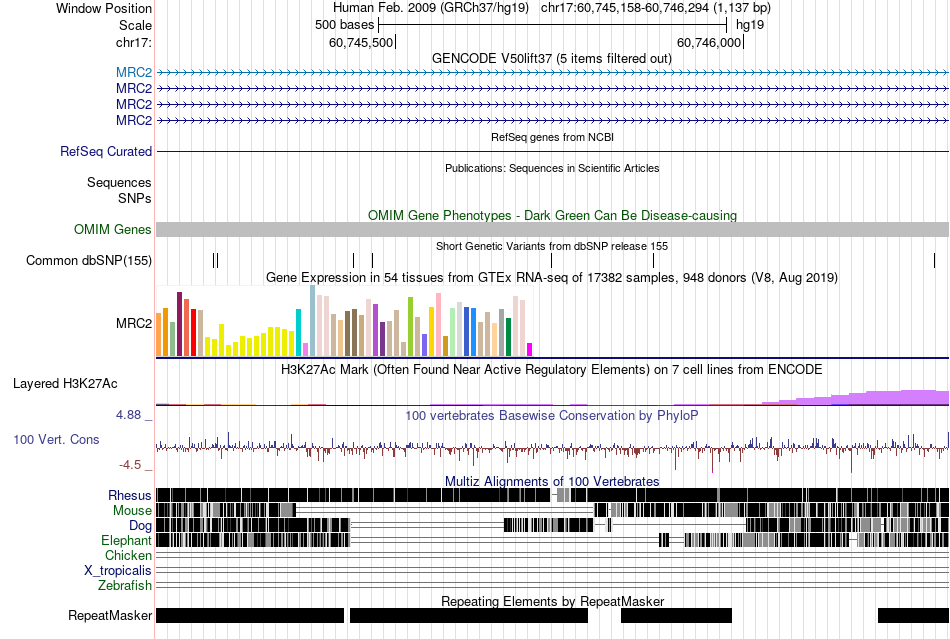Select the light-blue MRC2 transcript label
The height and width of the screenshot is (639, 950).
134,72
